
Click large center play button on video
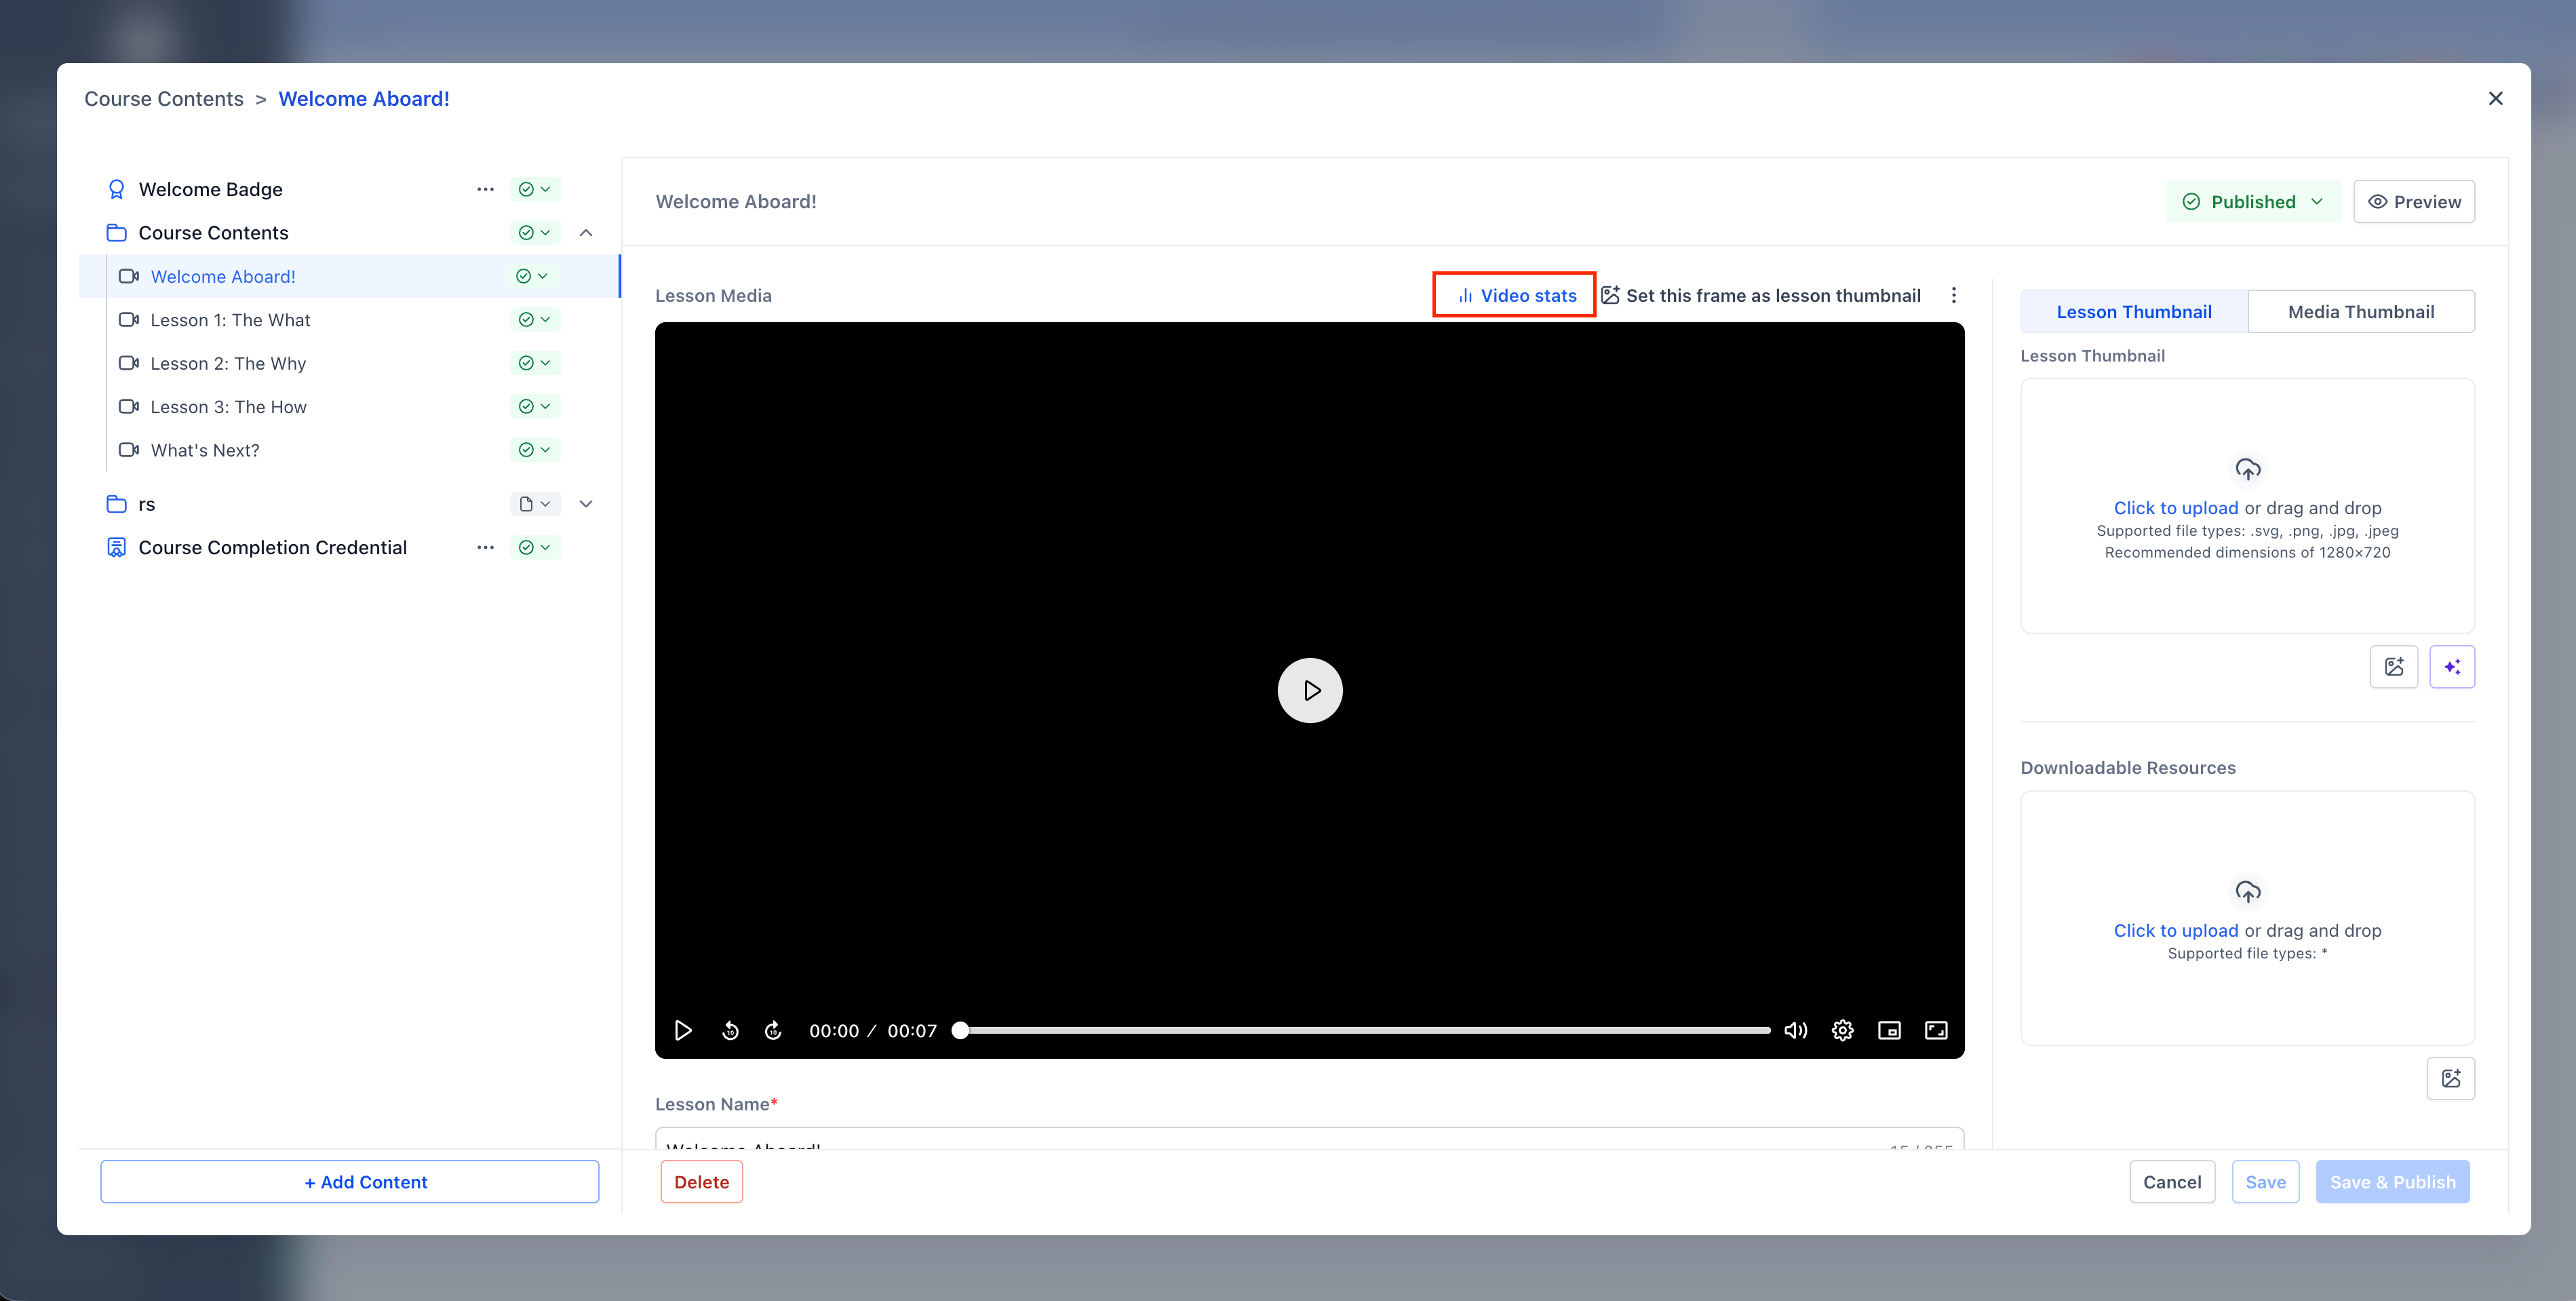coord(1310,690)
